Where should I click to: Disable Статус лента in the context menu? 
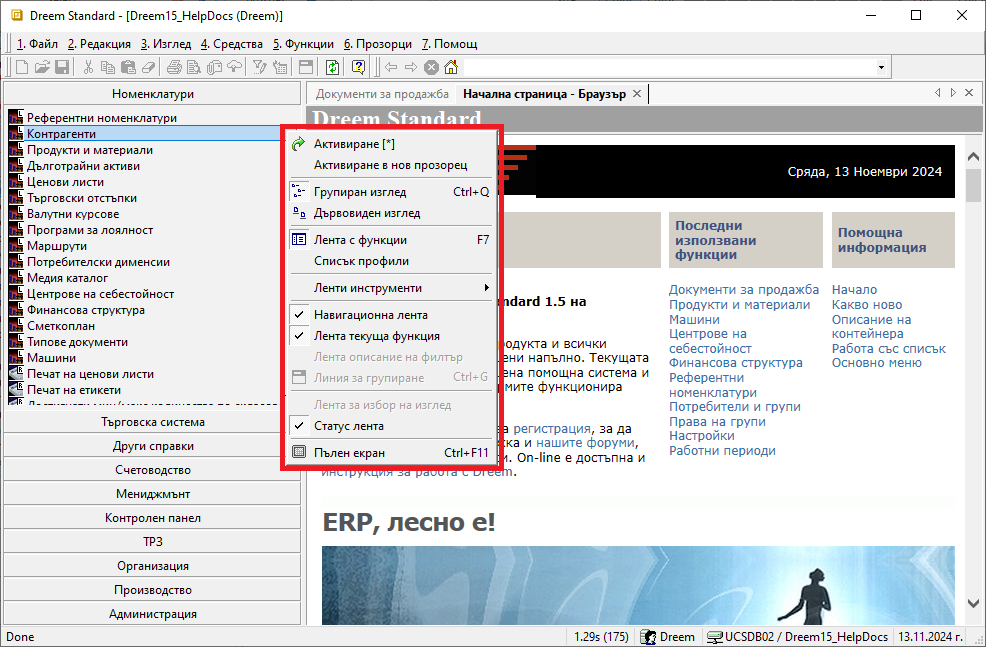(348, 426)
